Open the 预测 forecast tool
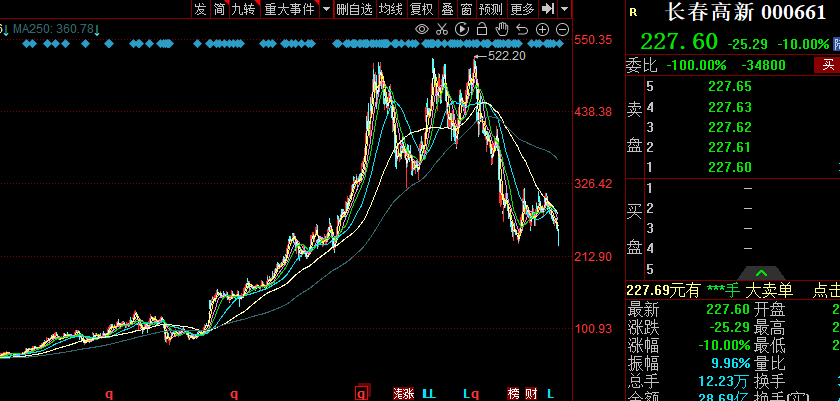The height and width of the screenshot is (401, 840). point(491,9)
